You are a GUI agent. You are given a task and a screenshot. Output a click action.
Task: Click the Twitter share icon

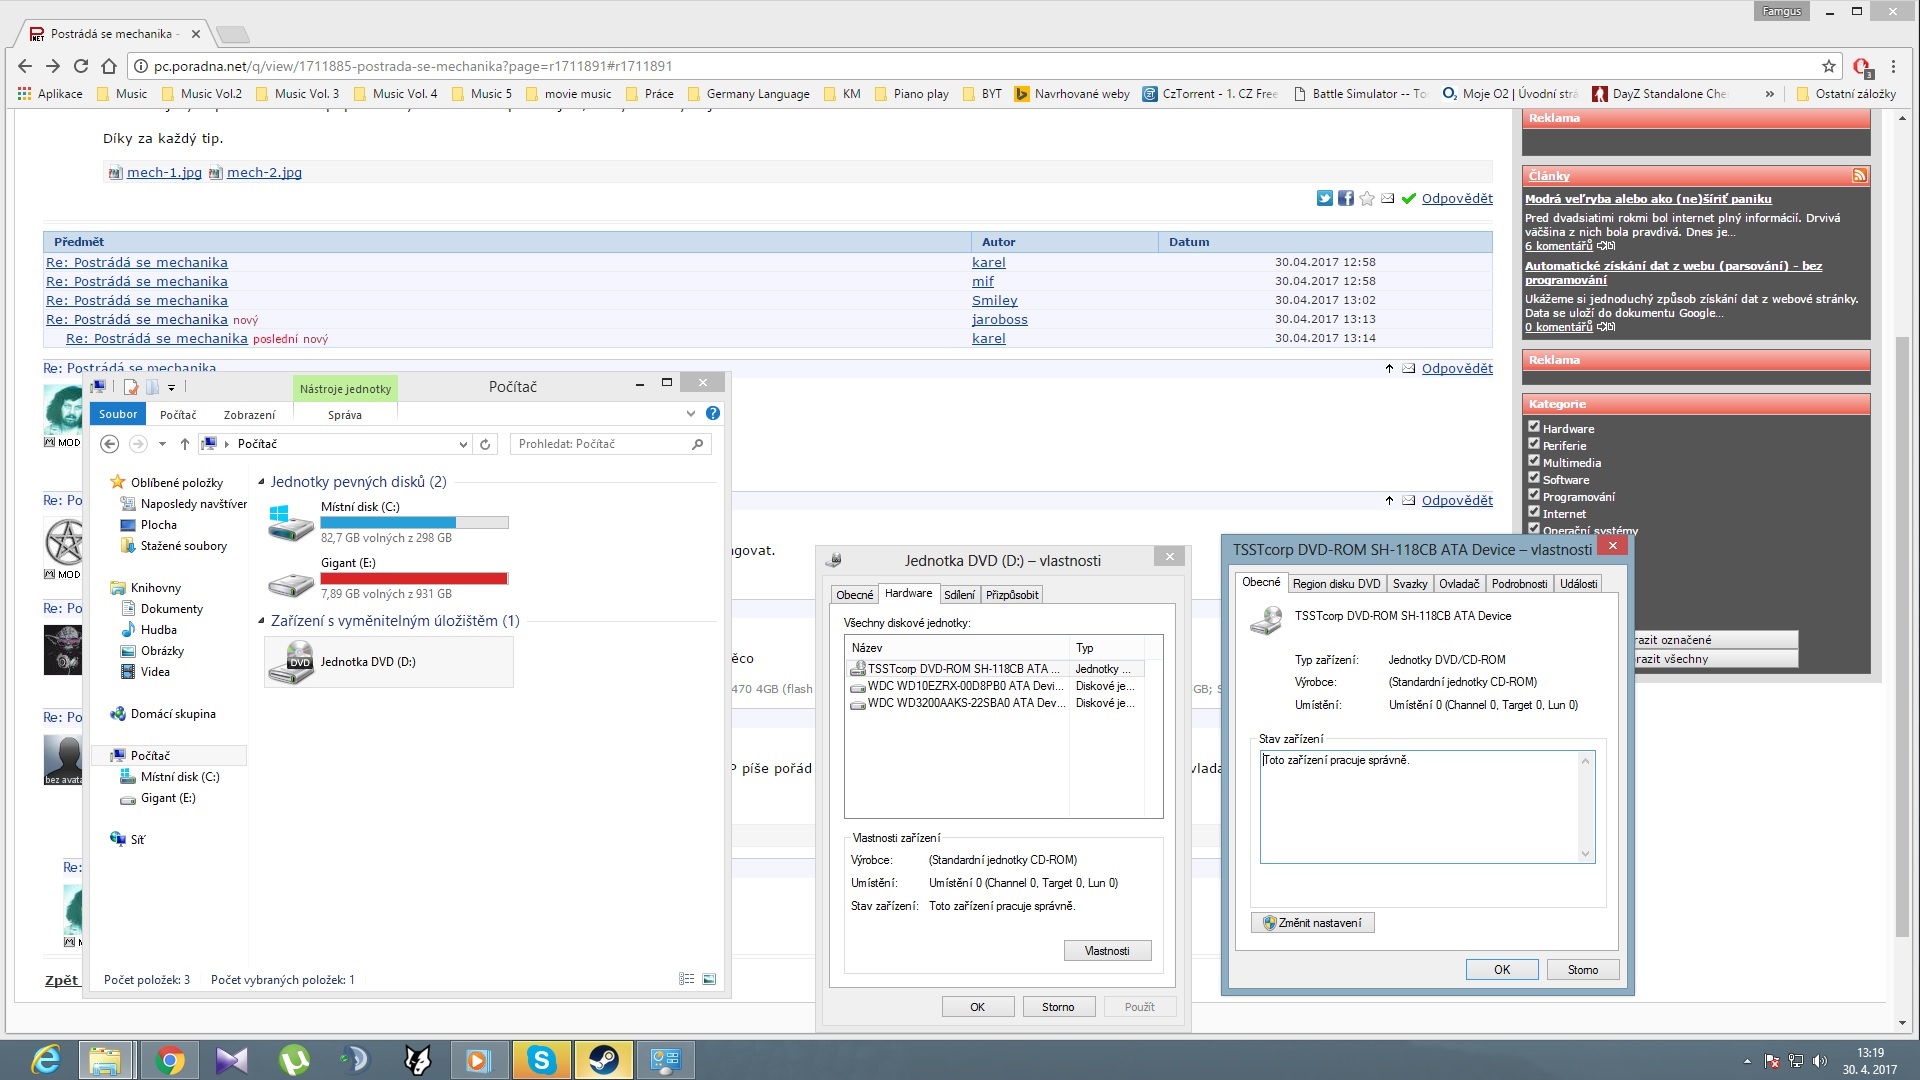[1324, 198]
